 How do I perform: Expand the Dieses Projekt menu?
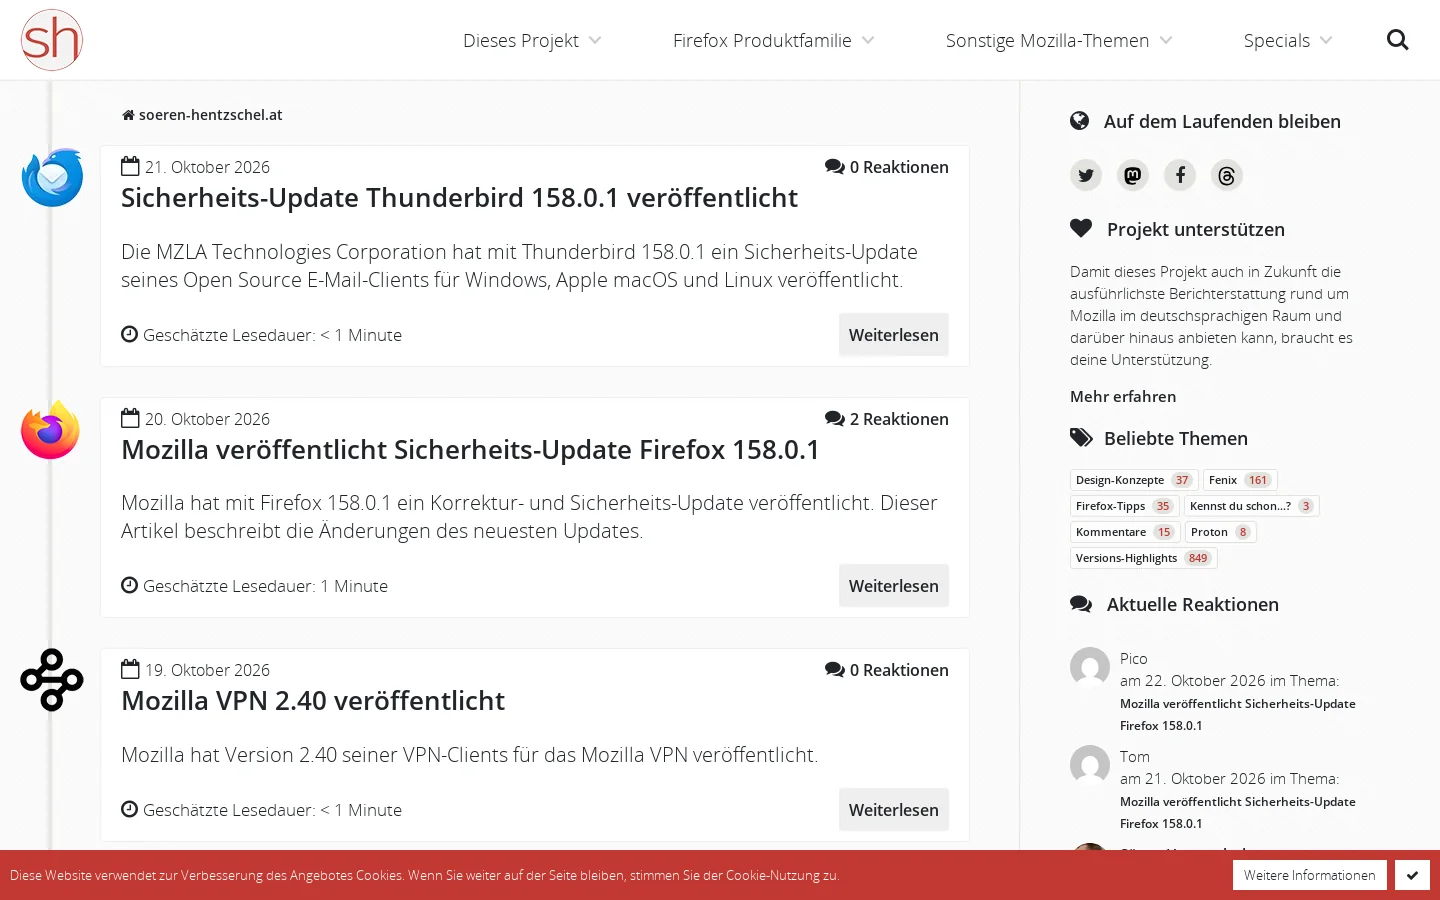point(532,40)
